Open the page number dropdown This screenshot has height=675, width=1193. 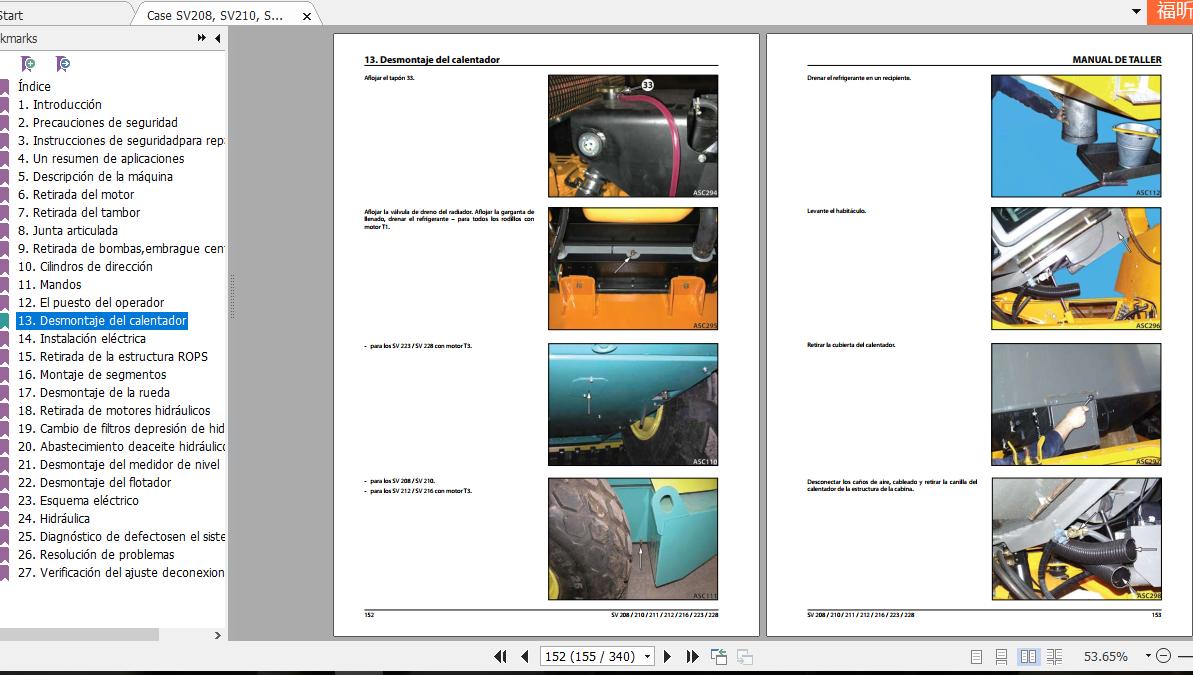tap(648, 657)
